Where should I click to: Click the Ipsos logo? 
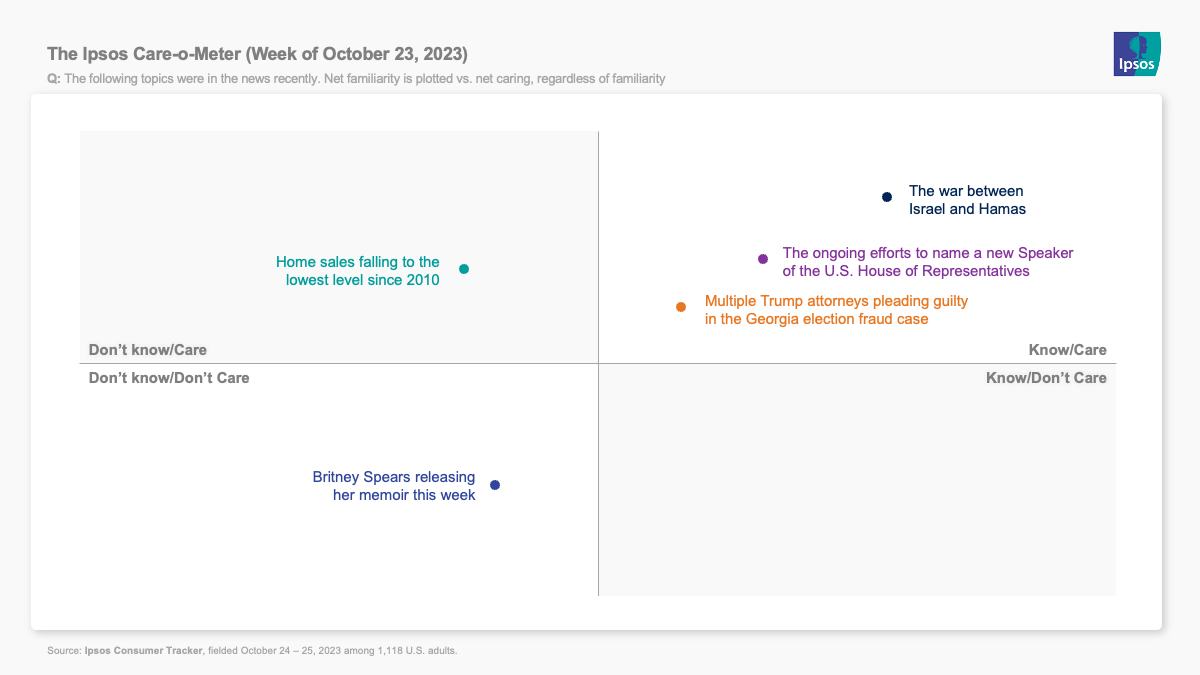click(1137, 53)
